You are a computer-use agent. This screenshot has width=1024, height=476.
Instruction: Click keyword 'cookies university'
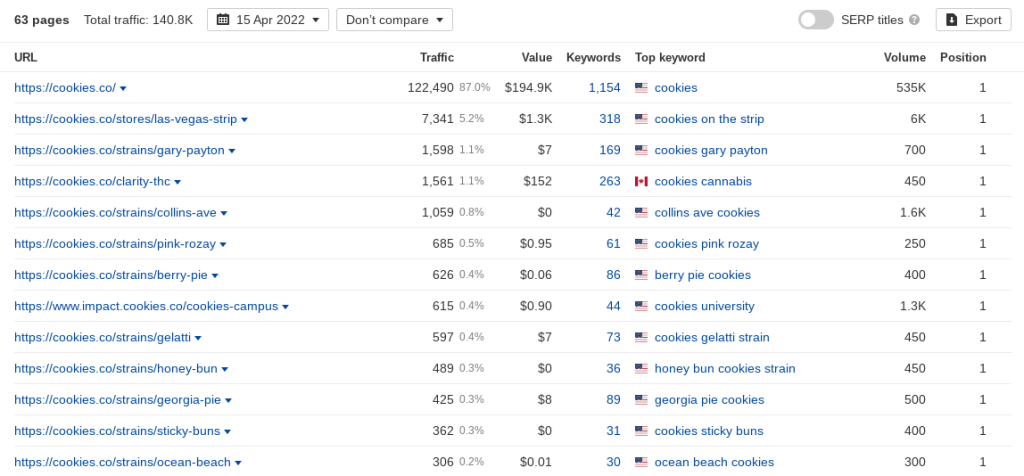click(x=705, y=306)
